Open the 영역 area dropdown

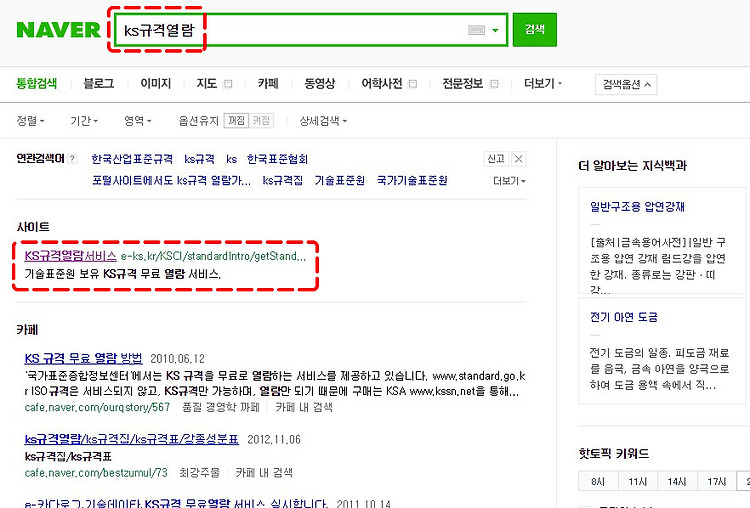[x=138, y=121]
